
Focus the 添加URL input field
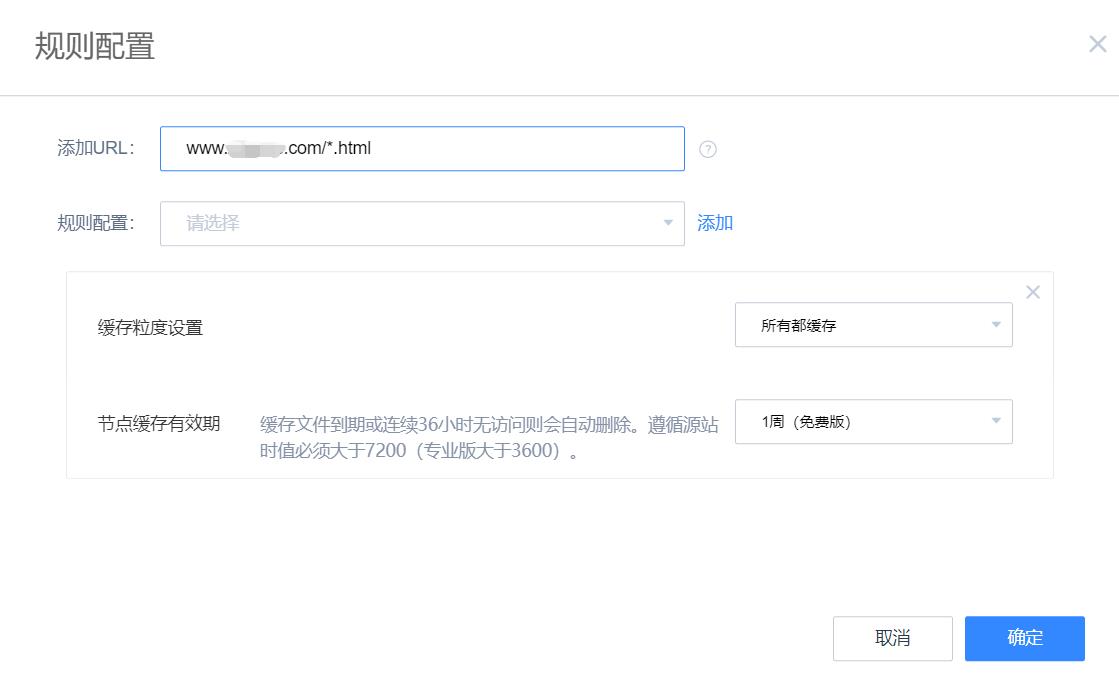(x=500, y=149)
